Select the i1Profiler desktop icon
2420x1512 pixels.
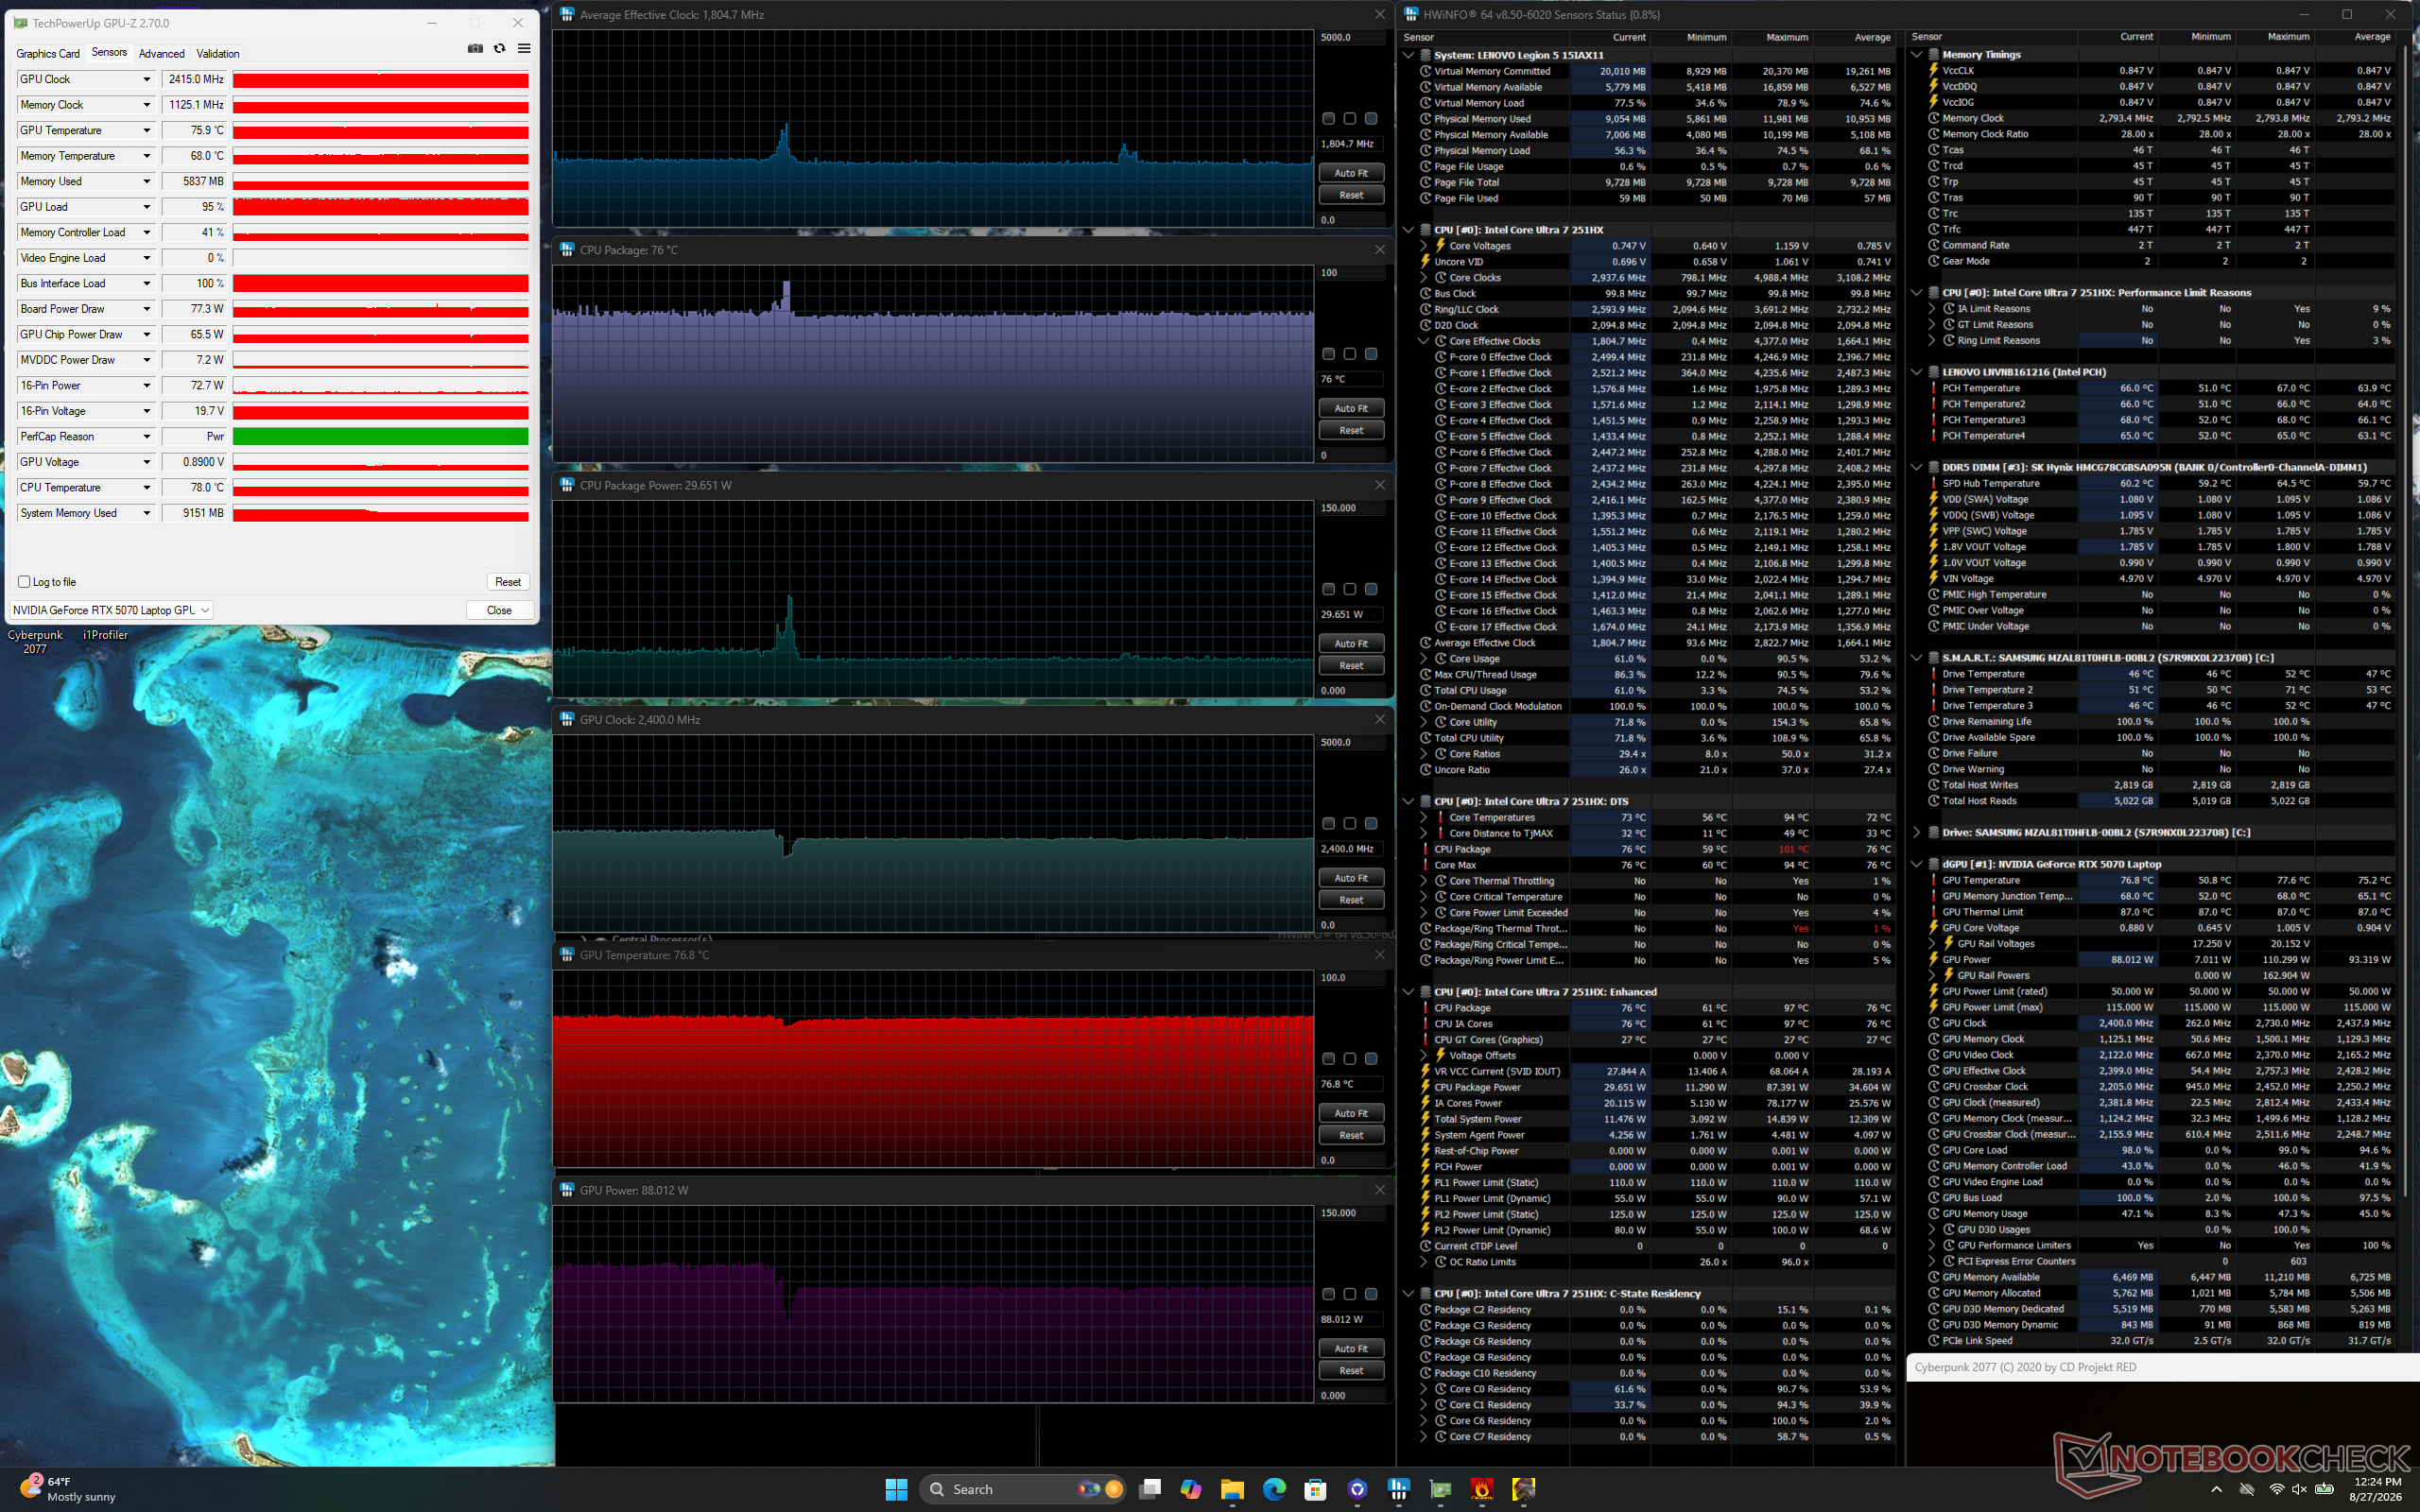click(105, 635)
